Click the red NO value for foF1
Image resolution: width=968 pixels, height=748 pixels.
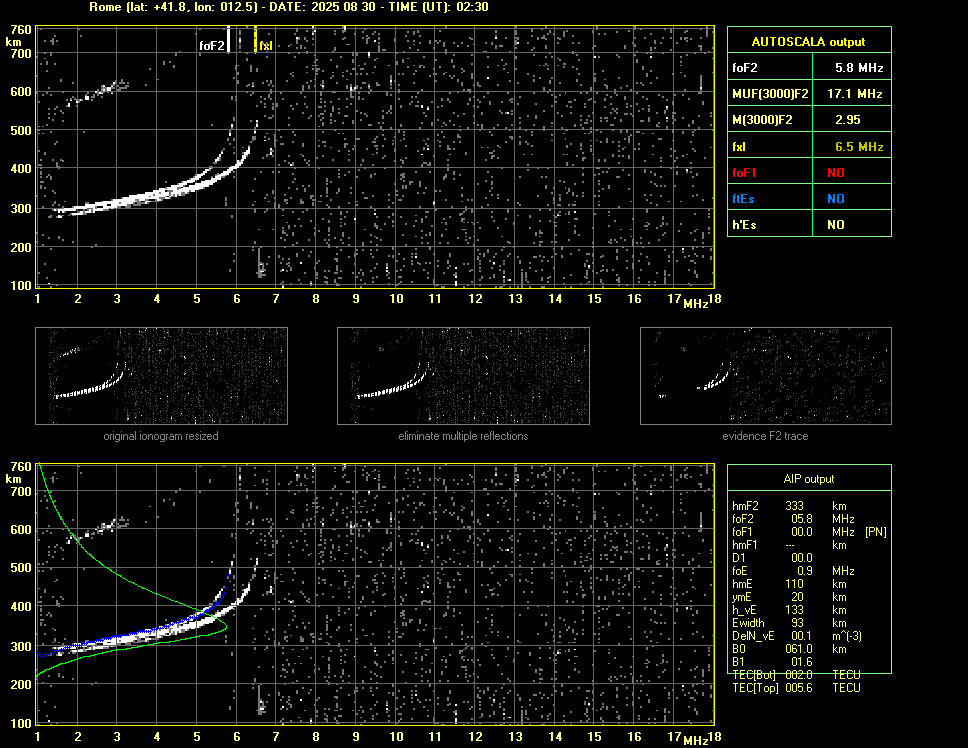point(836,173)
